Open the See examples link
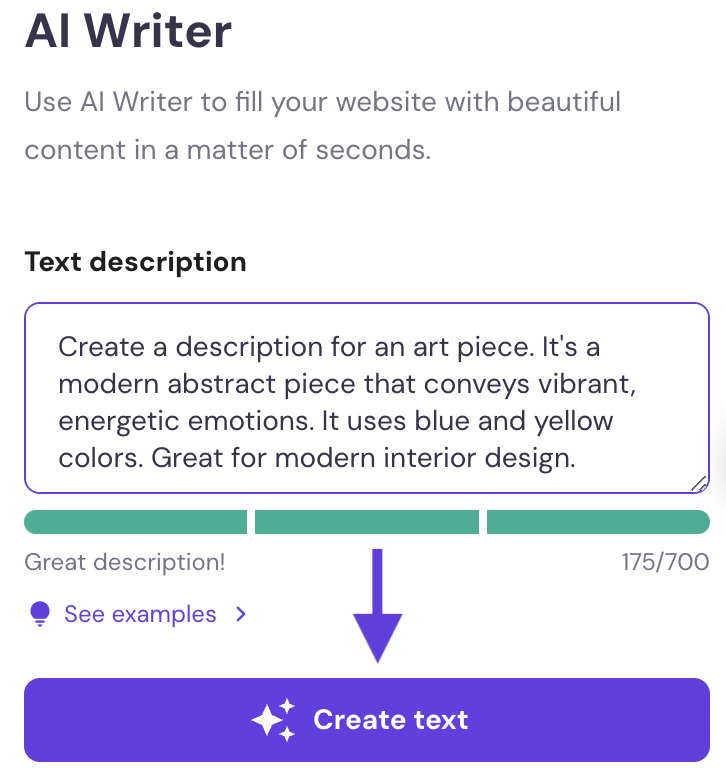 tap(140, 614)
